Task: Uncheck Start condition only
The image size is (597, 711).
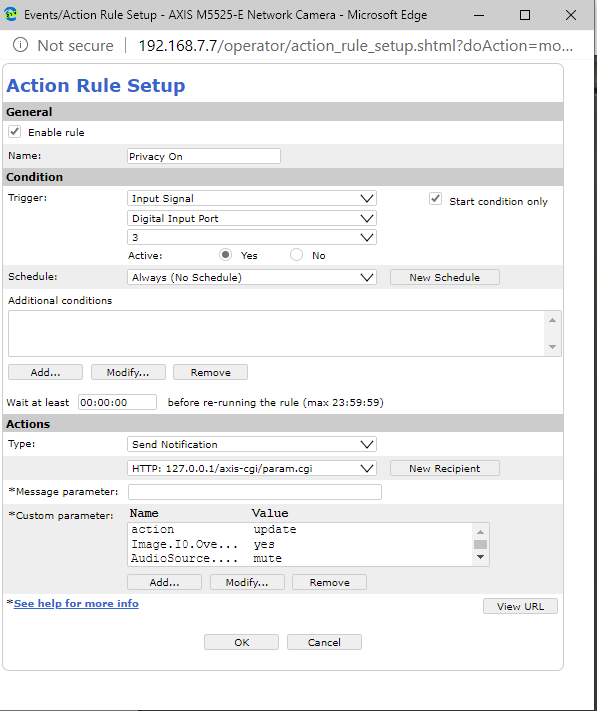Action: (435, 199)
